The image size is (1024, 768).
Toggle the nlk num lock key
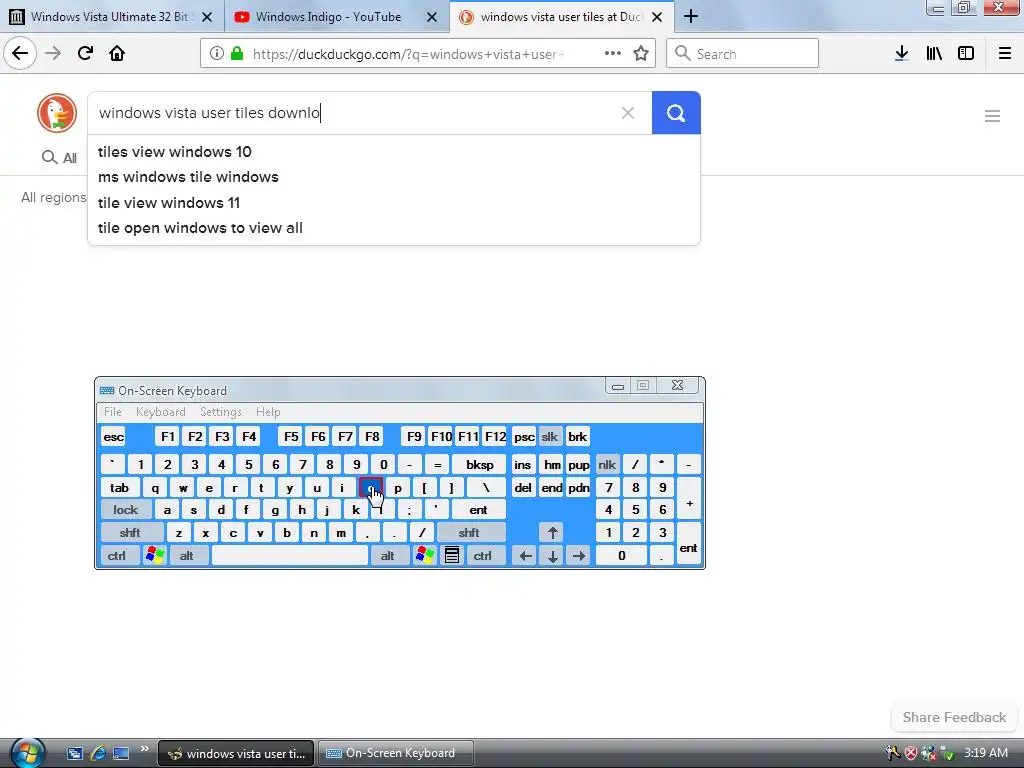607,465
